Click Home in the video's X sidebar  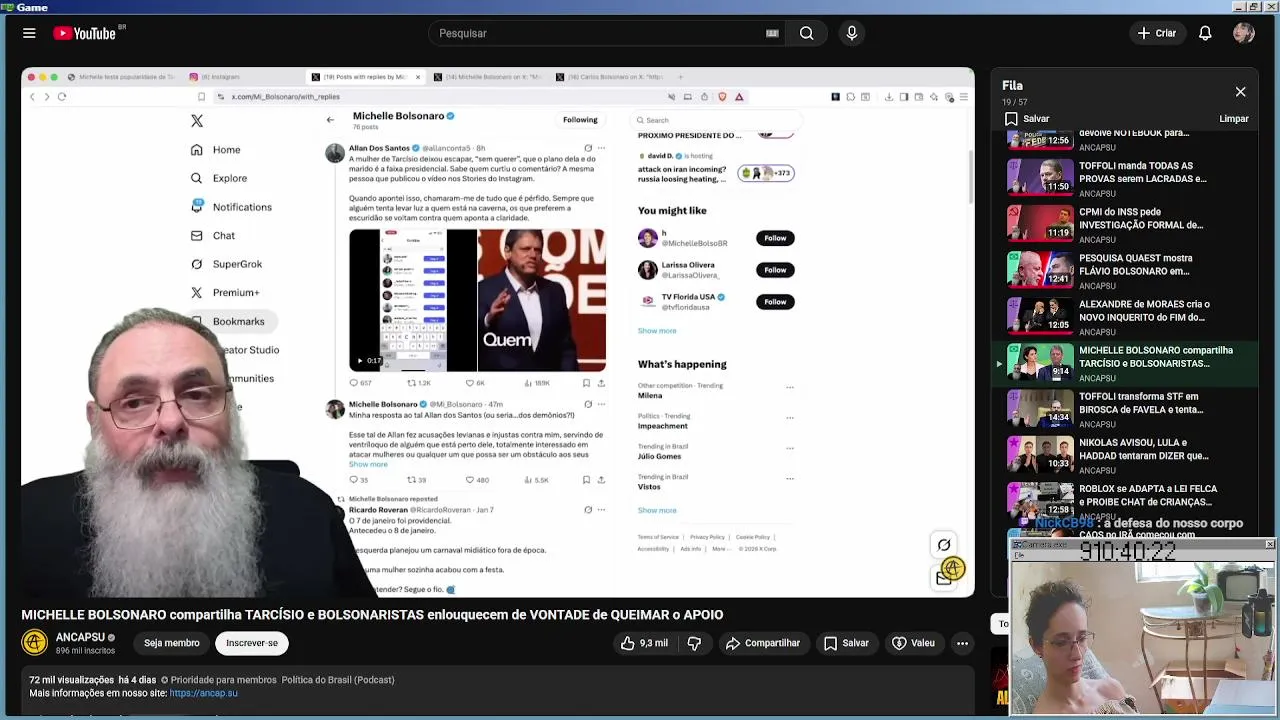[216, 150]
